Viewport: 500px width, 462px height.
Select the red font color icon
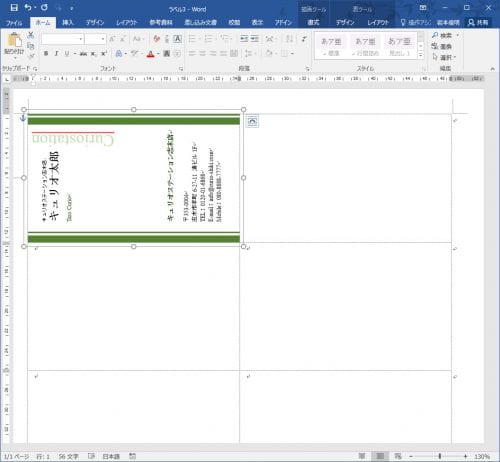coord(151,54)
